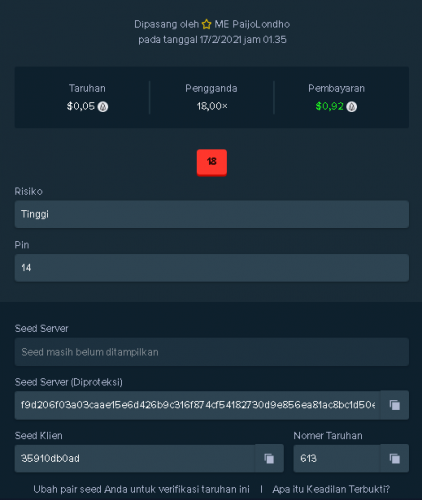Open the Risiko field showing Tinggi
422x500 pixels.
point(212,214)
